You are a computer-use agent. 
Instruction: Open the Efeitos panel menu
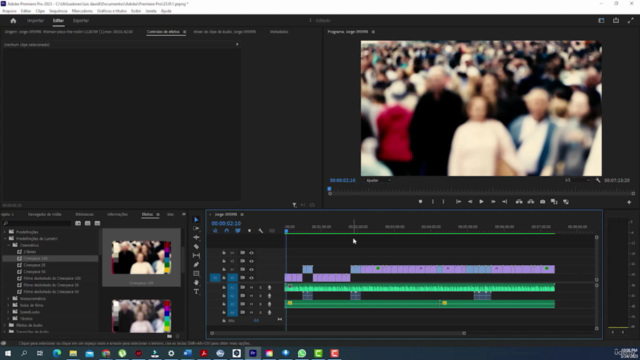[x=158, y=215]
